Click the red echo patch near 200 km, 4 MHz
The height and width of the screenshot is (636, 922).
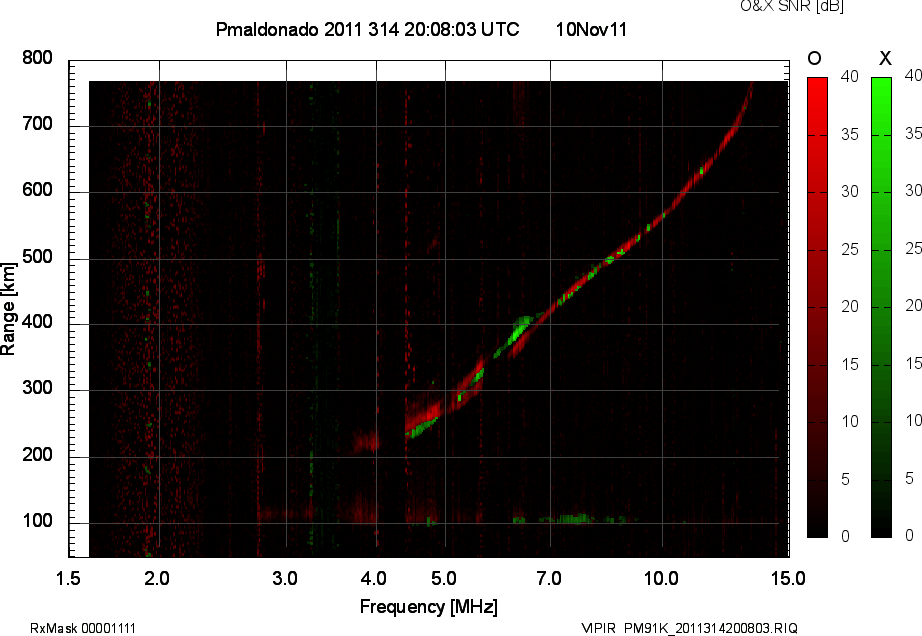coord(366,441)
